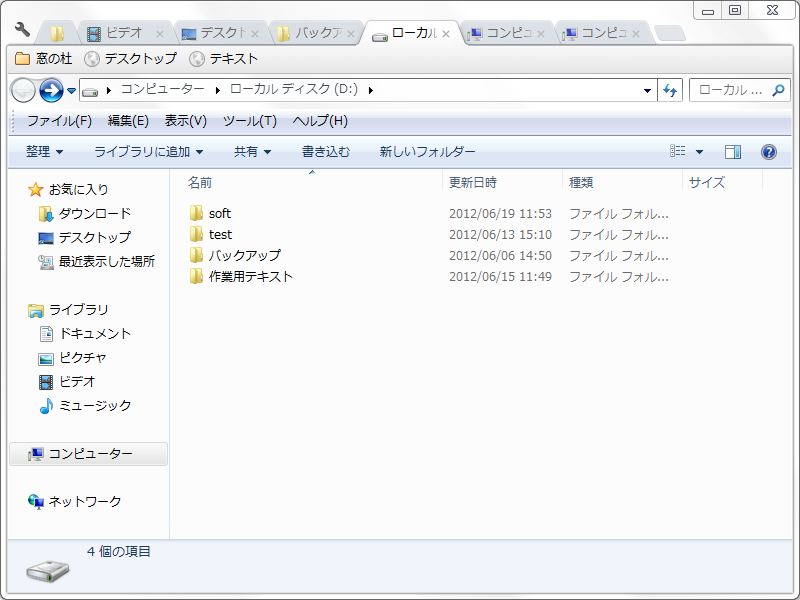Open デスクトップ in the sidebar
The height and width of the screenshot is (600, 800).
pos(85,238)
